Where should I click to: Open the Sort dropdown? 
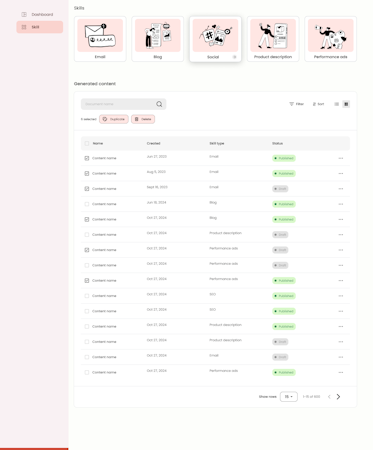click(x=318, y=104)
